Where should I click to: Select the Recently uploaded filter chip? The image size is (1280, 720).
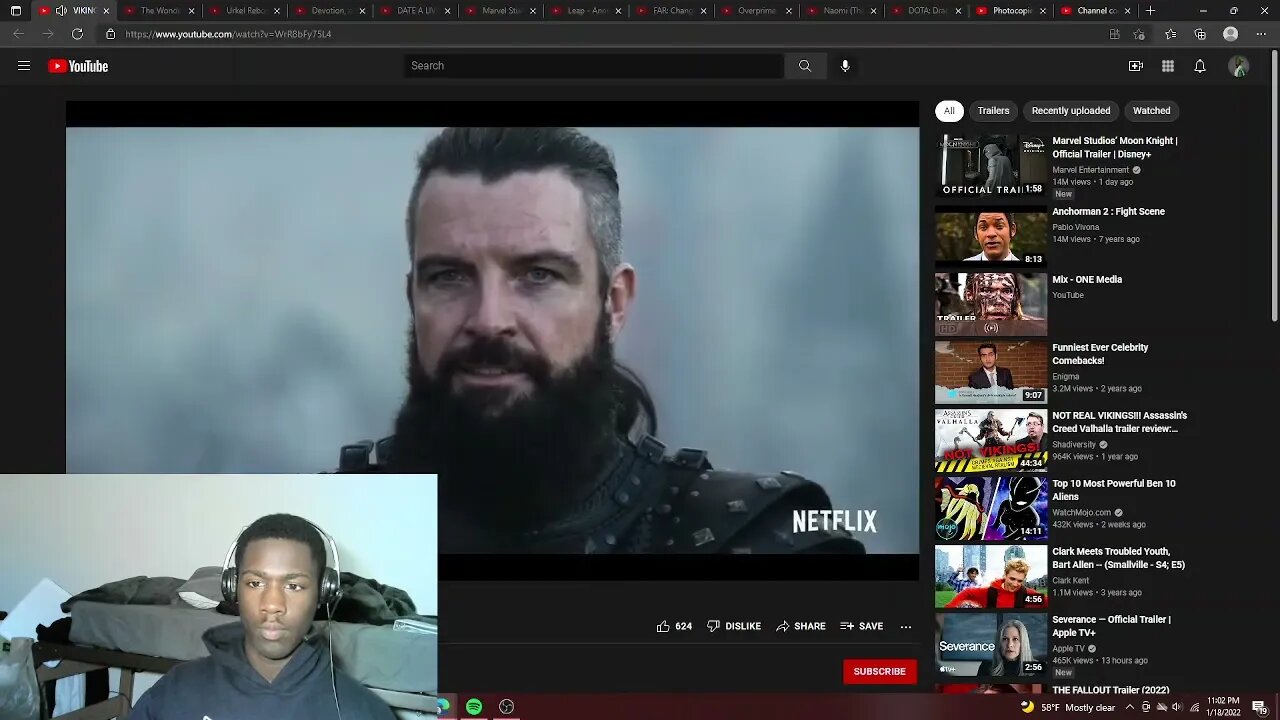1071,111
